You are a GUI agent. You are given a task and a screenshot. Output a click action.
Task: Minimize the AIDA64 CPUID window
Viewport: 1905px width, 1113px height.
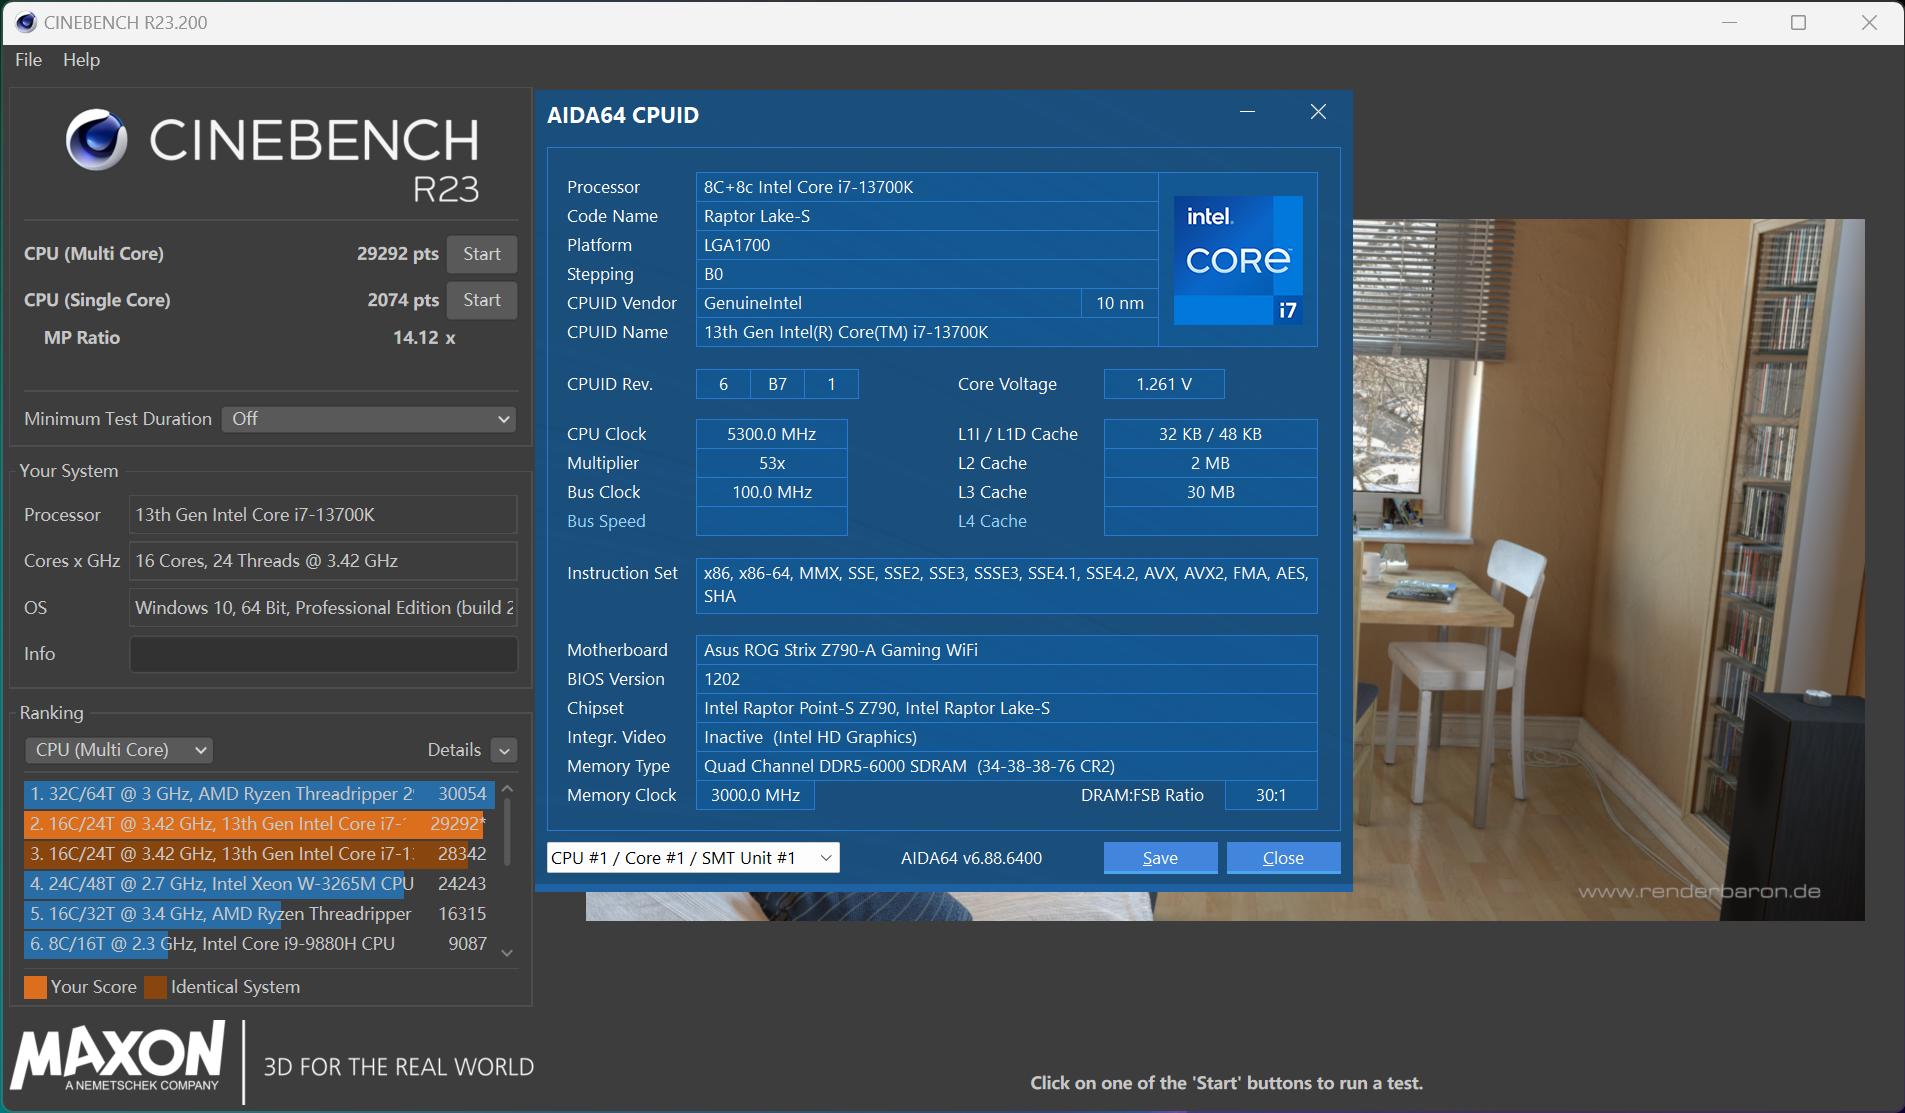click(1247, 112)
